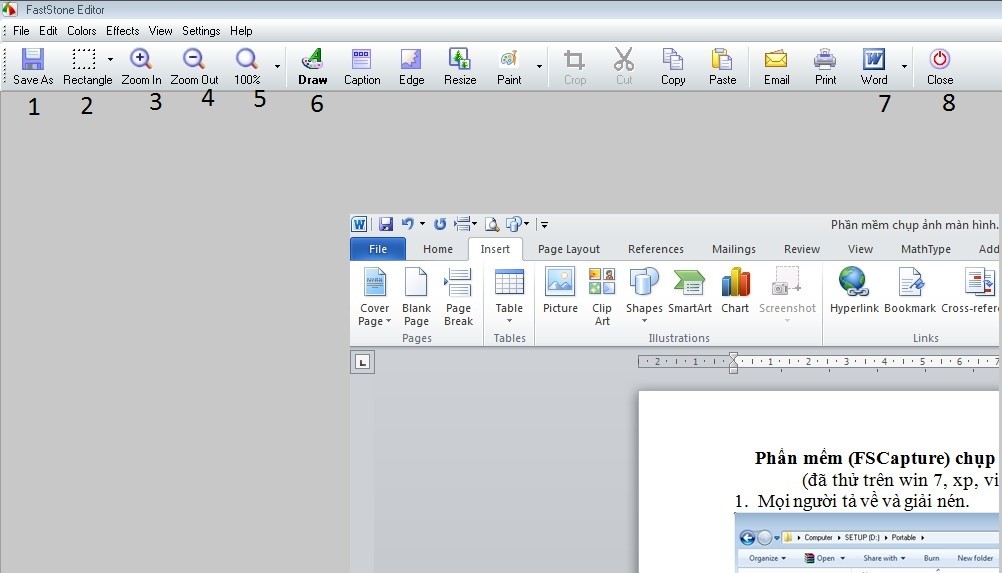Copy image to clipboard

coord(673,66)
